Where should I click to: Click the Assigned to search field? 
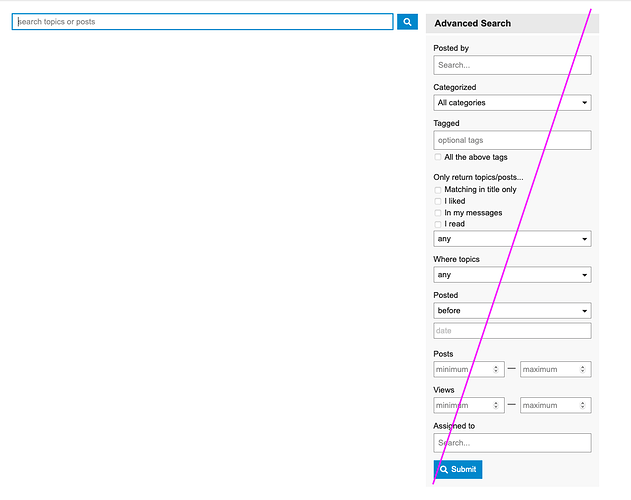(x=512, y=443)
